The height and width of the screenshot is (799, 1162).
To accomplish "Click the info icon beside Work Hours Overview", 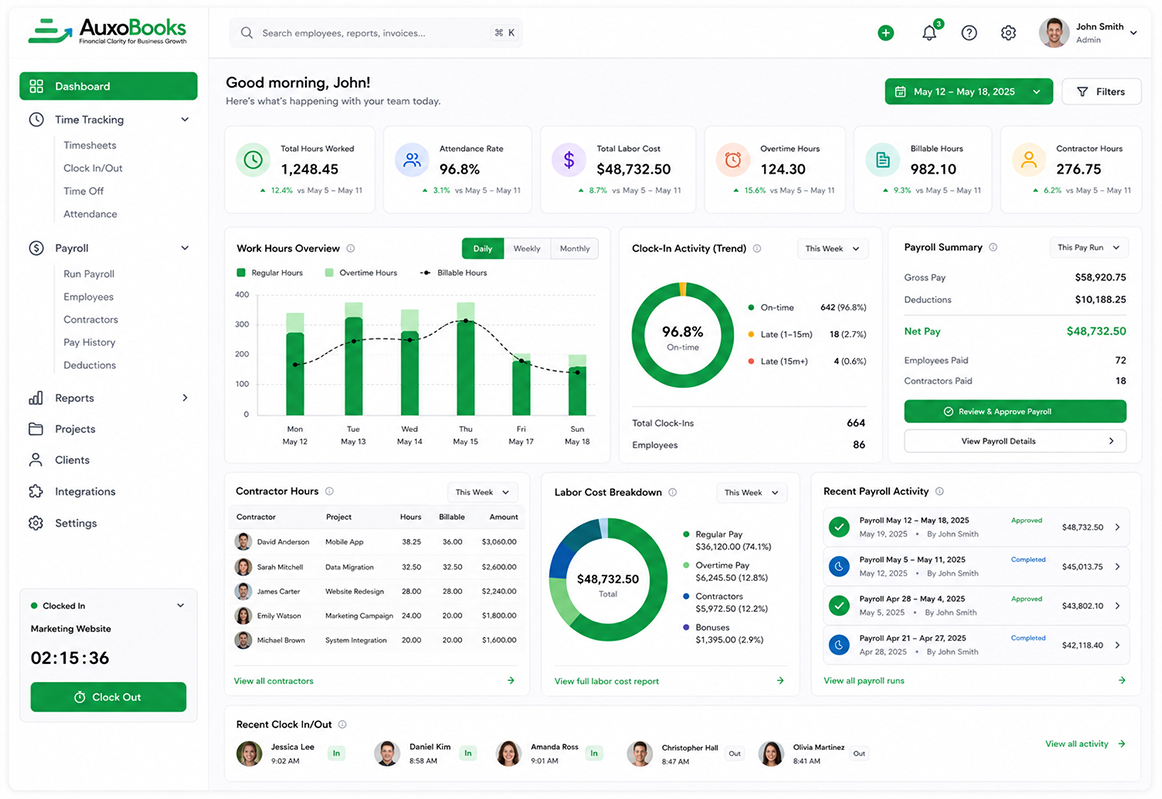I will pos(351,248).
